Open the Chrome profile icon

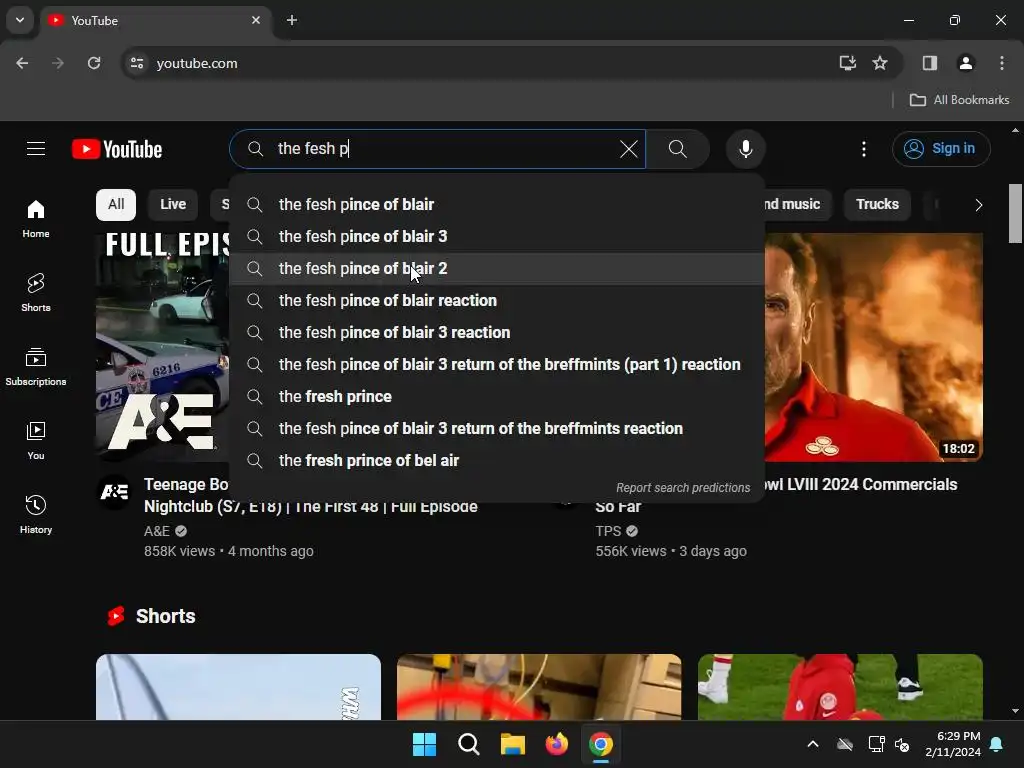coord(965,63)
